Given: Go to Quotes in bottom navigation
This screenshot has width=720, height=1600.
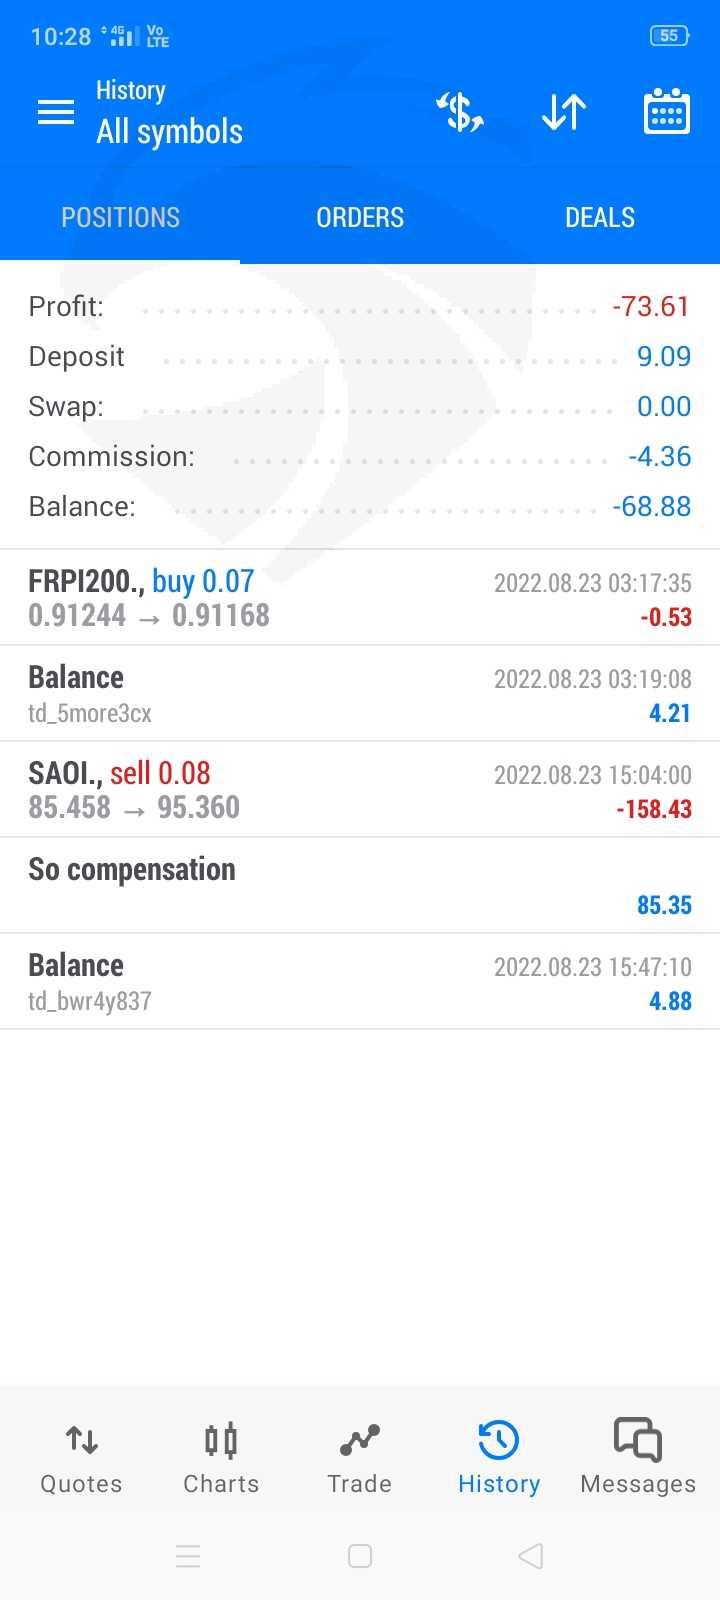Looking at the screenshot, I should click(81, 1458).
